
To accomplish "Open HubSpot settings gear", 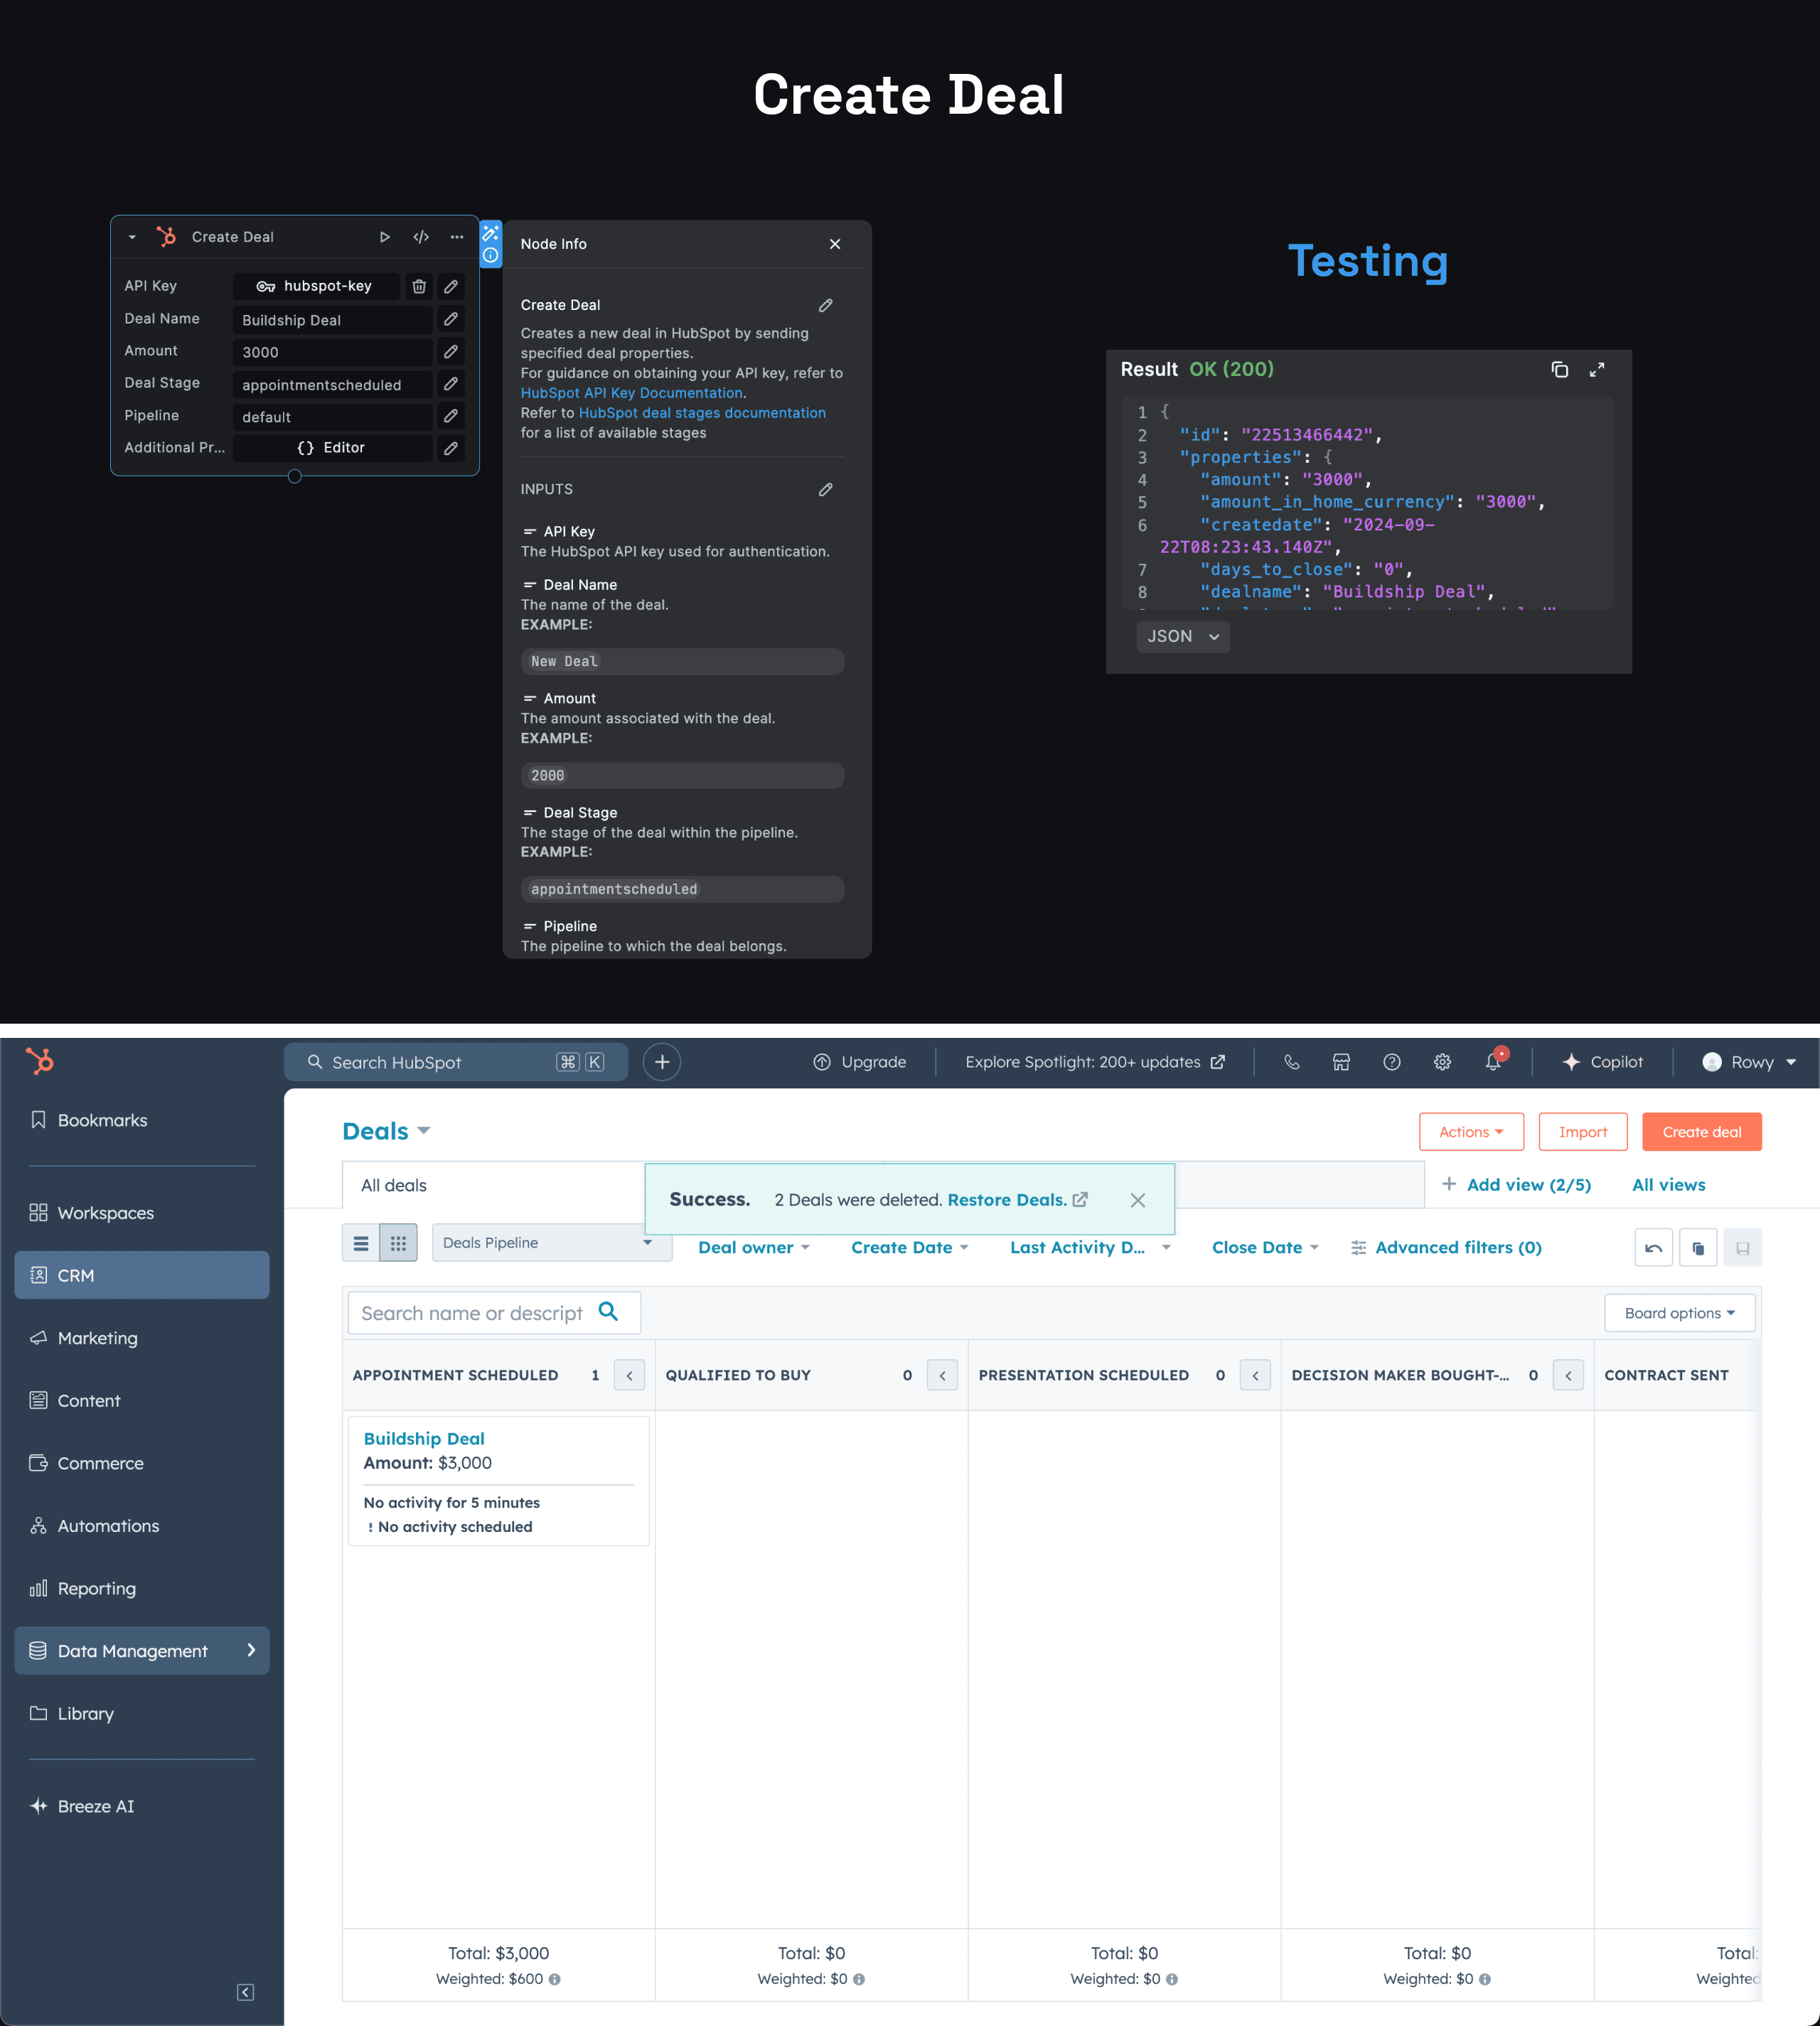I will click(x=1442, y=1062).
